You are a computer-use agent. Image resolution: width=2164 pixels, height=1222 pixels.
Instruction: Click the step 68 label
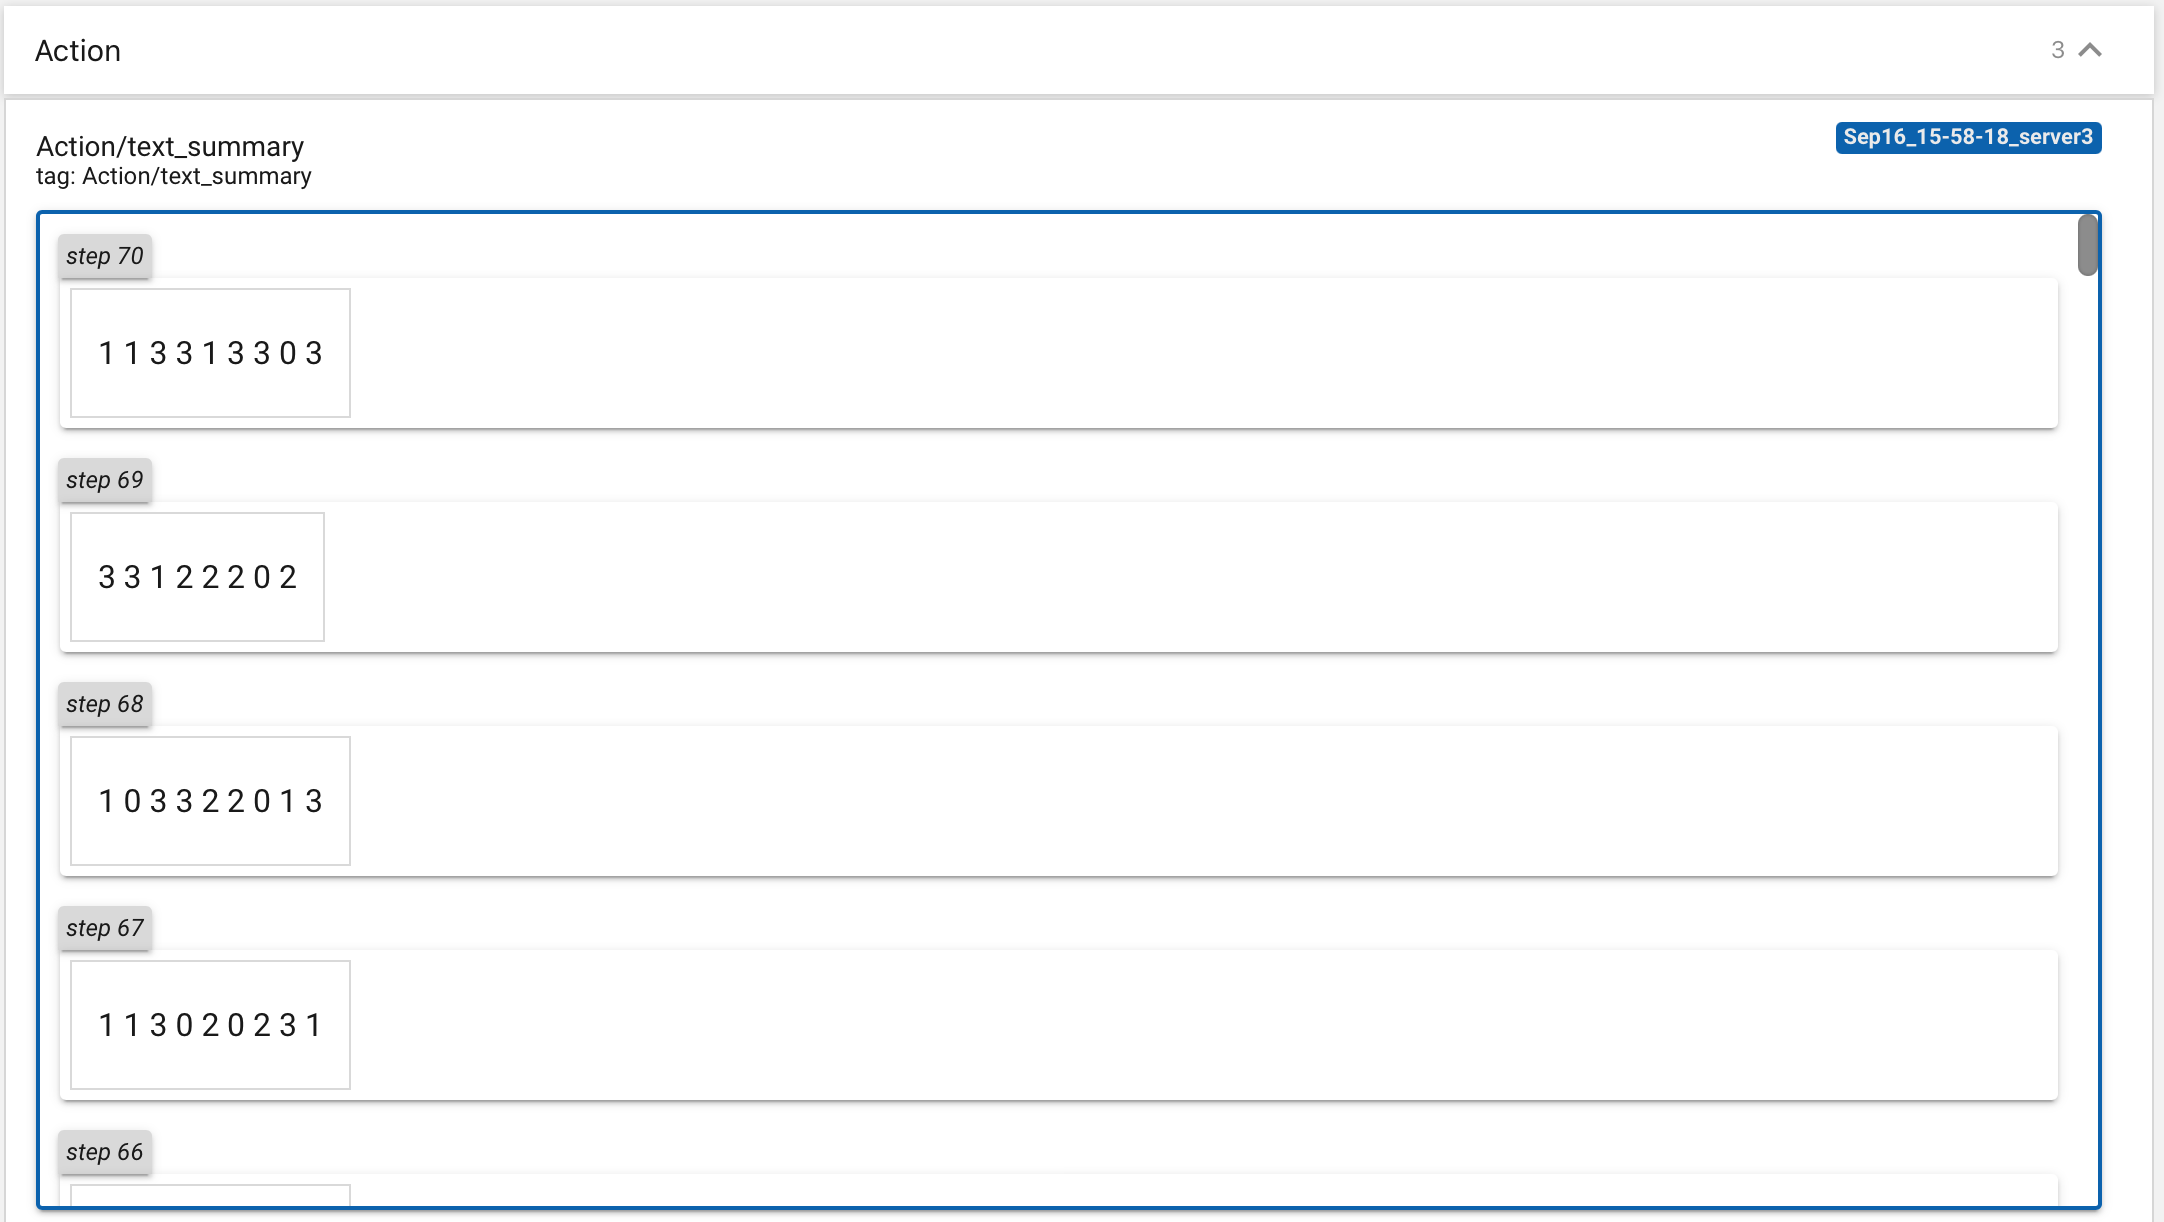[x=105, y=704]
